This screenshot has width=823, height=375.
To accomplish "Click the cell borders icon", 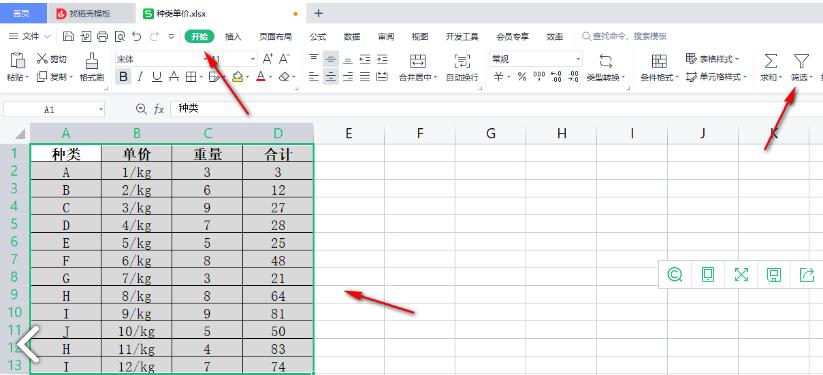I will [191, 77].
